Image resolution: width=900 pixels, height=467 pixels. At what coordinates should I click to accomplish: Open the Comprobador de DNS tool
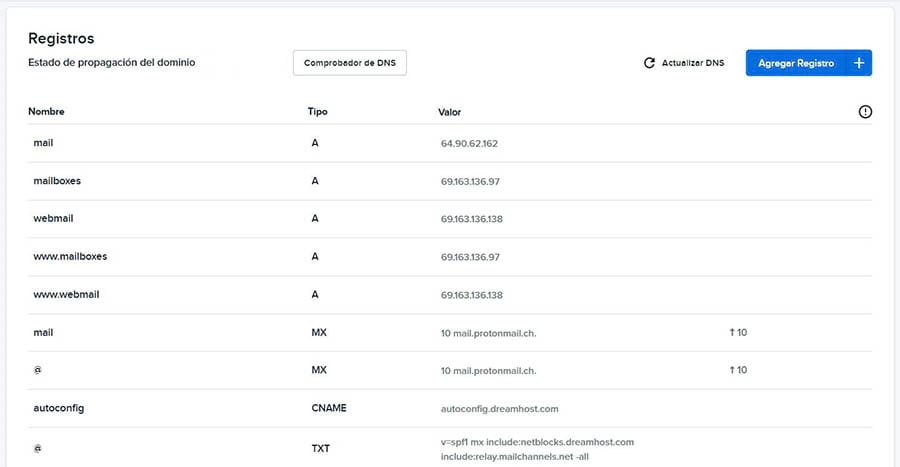[349, 63]
